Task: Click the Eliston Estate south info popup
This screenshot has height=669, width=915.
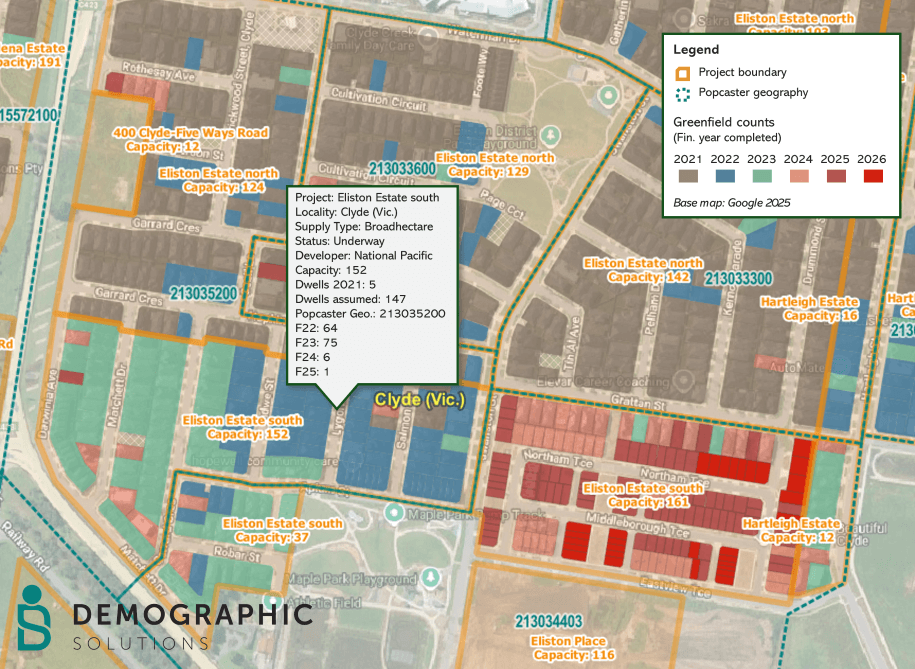Action: pos(372,288)
